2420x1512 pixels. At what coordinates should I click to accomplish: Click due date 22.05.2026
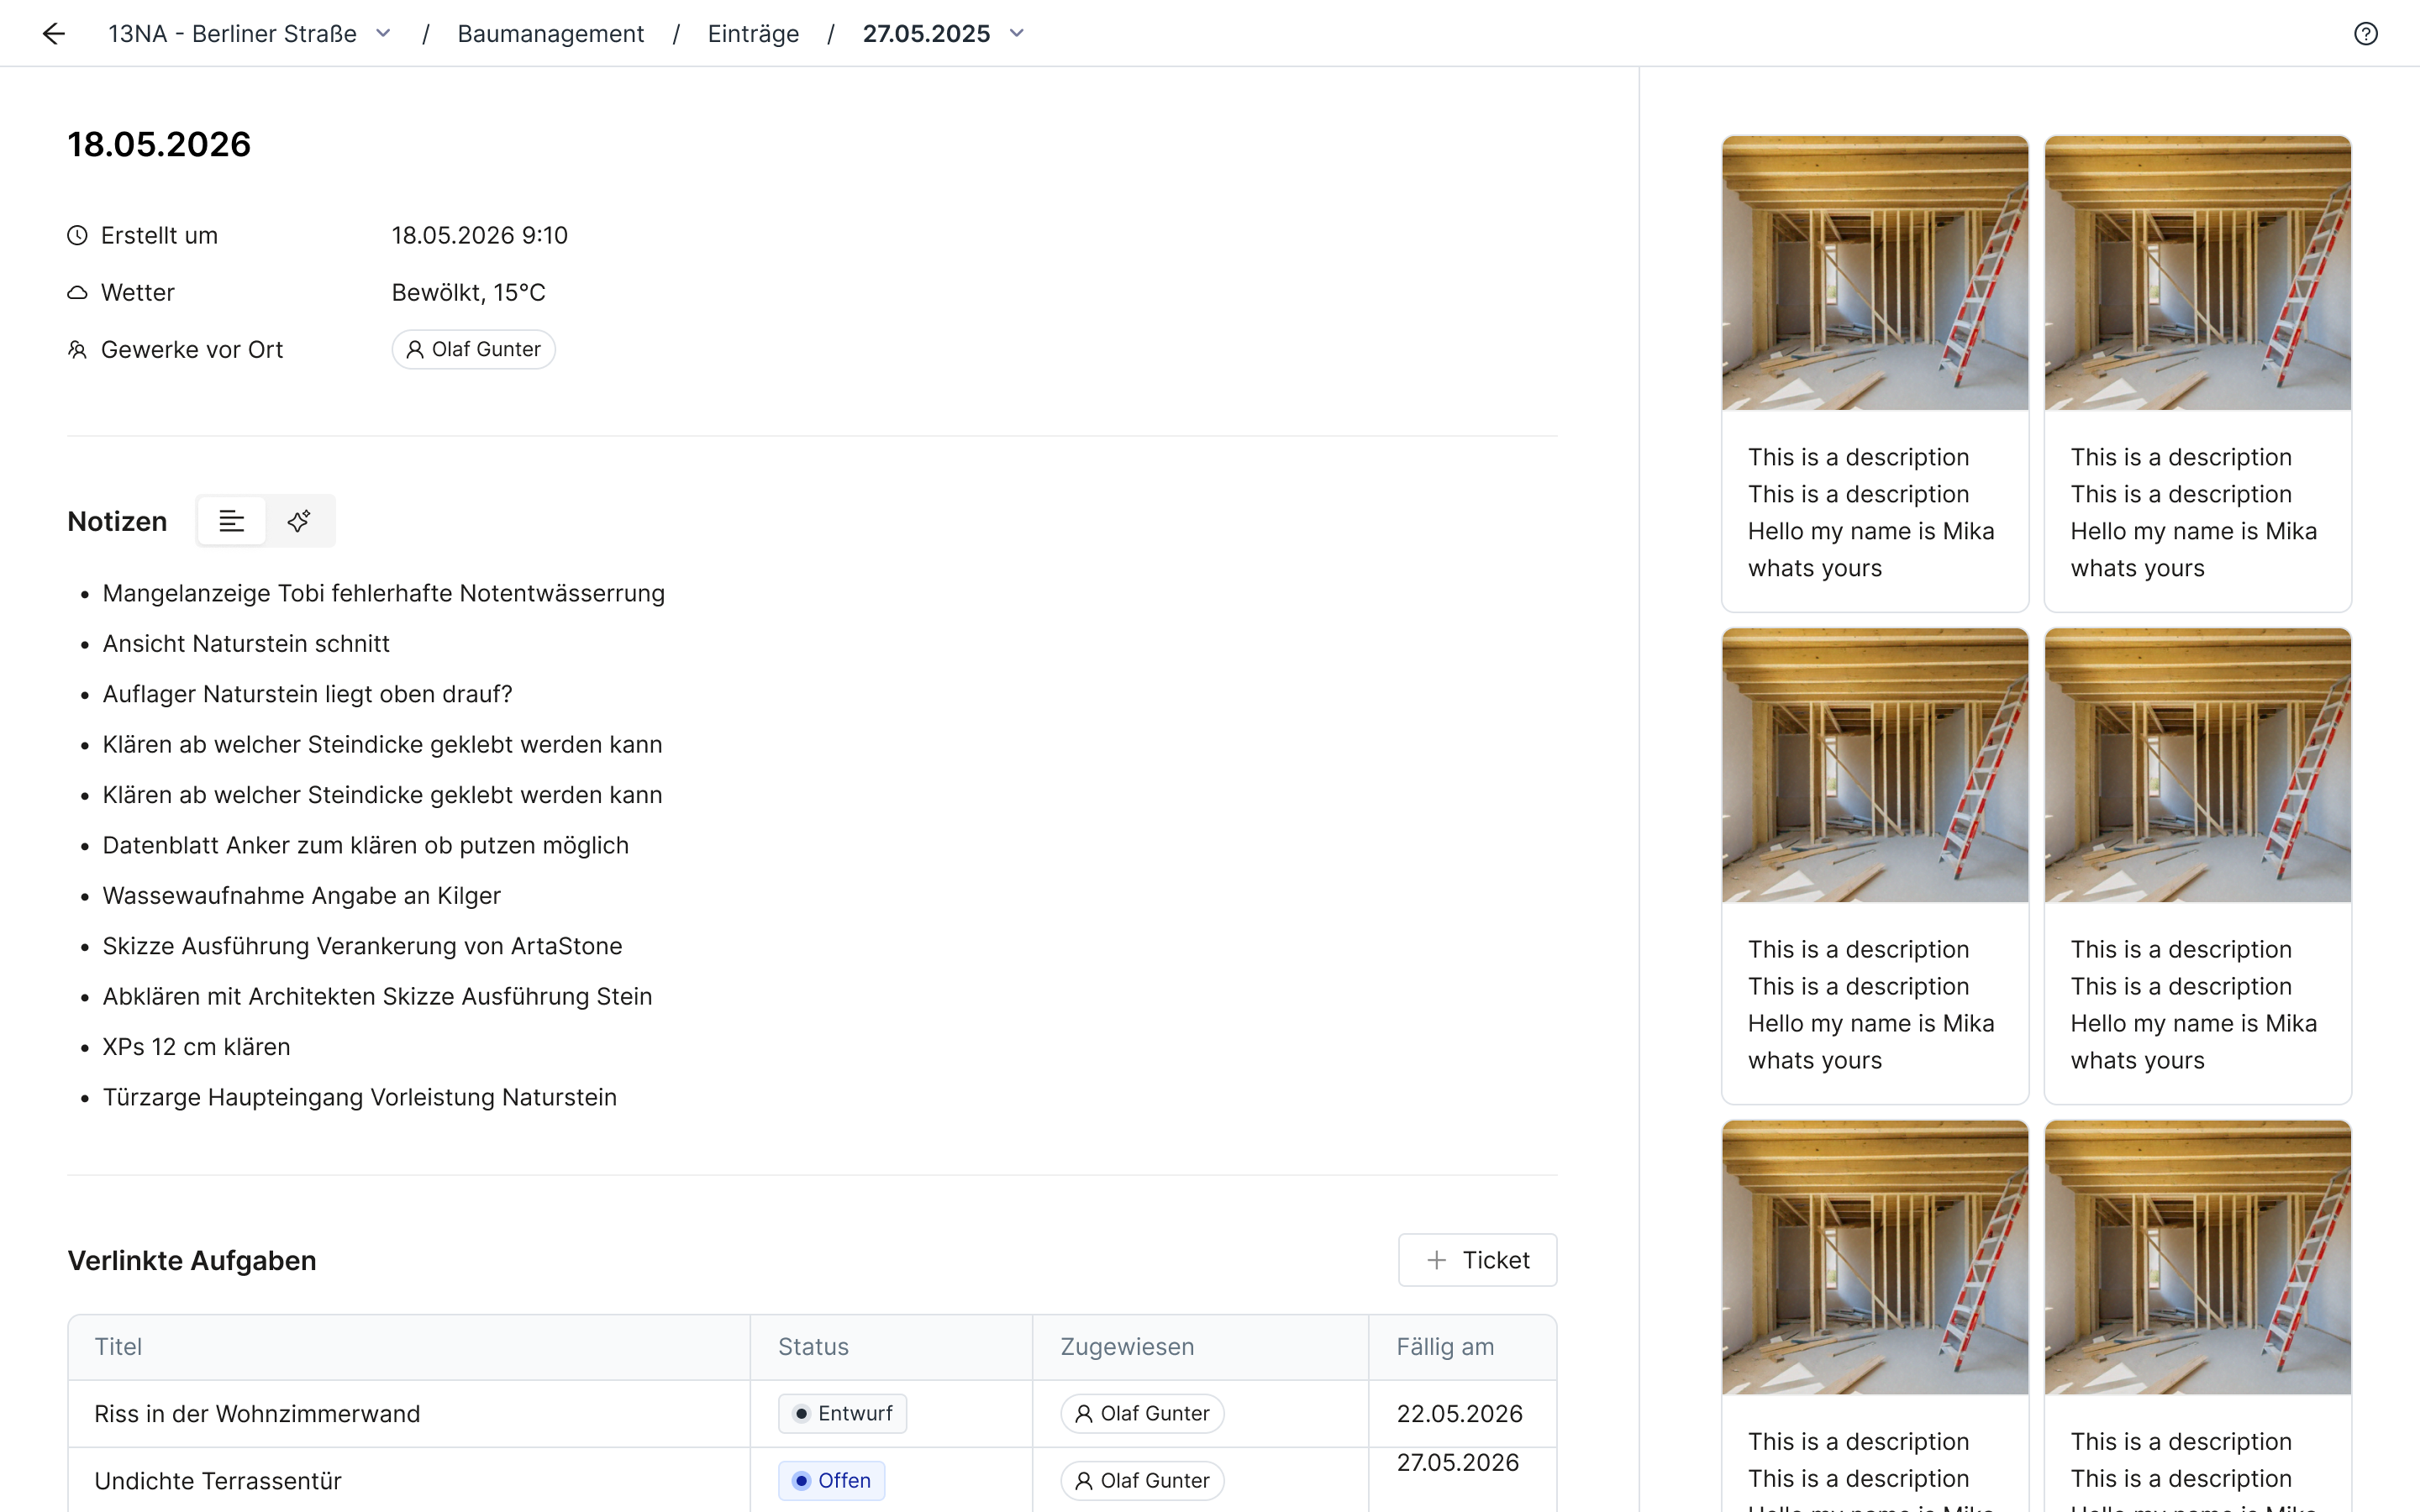(1459, 1414)
